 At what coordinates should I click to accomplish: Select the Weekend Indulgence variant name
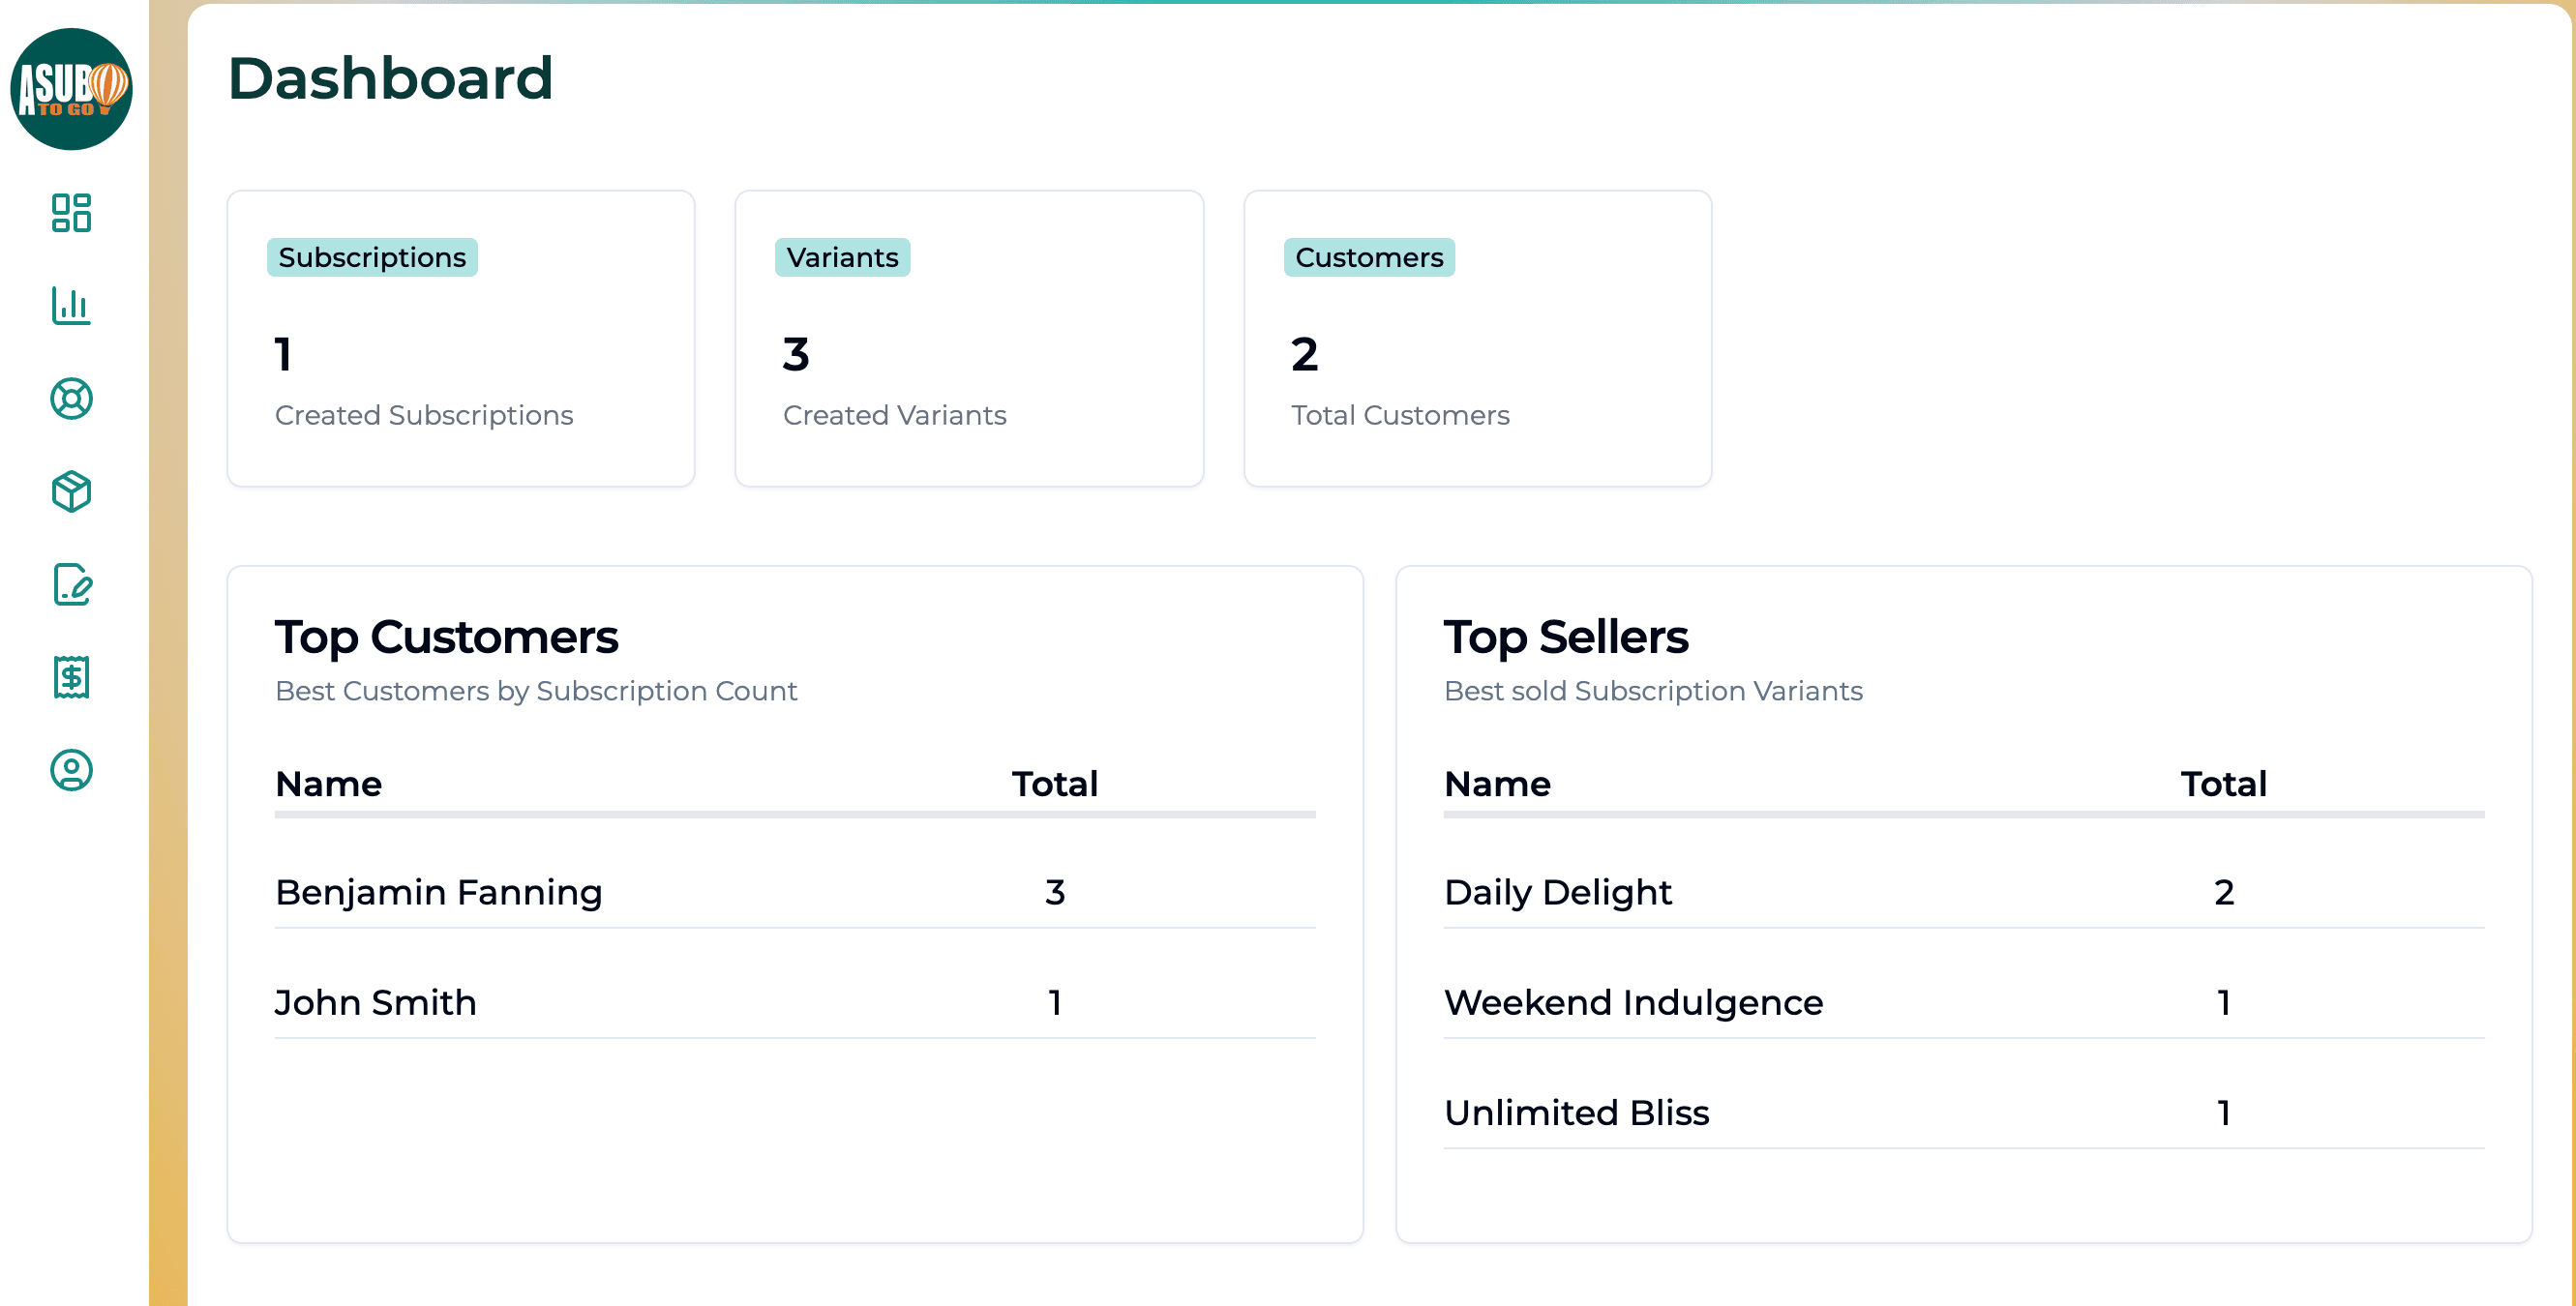coord(1634,1002)
